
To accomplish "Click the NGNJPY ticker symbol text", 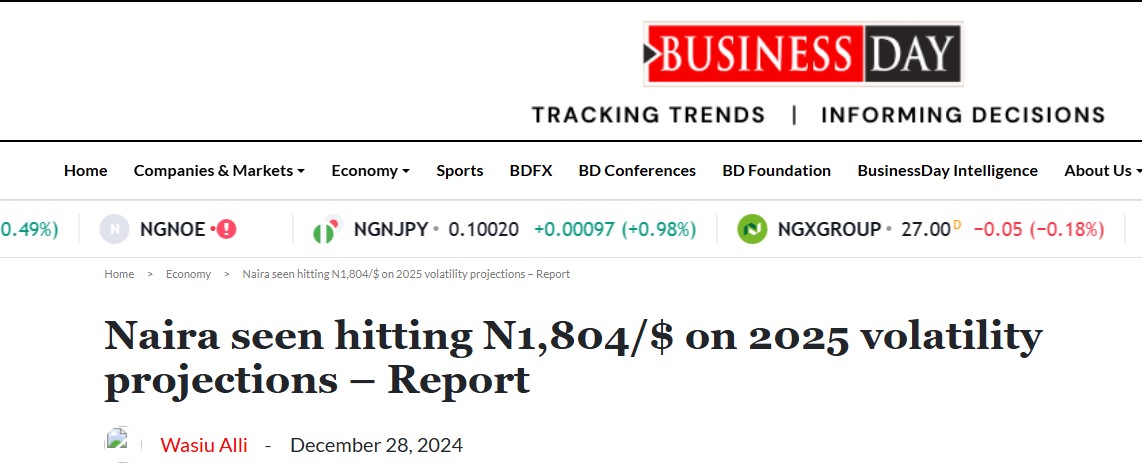I will [390, 229].
